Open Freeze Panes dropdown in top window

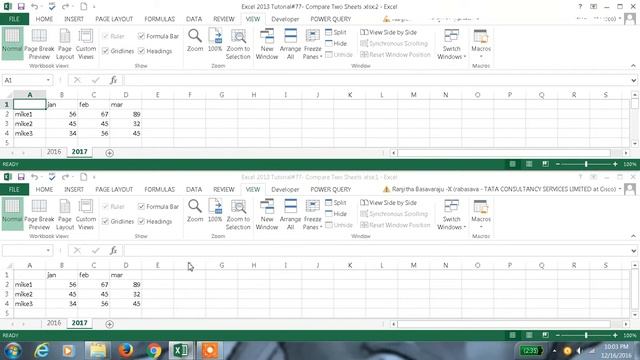click(312, 44)
